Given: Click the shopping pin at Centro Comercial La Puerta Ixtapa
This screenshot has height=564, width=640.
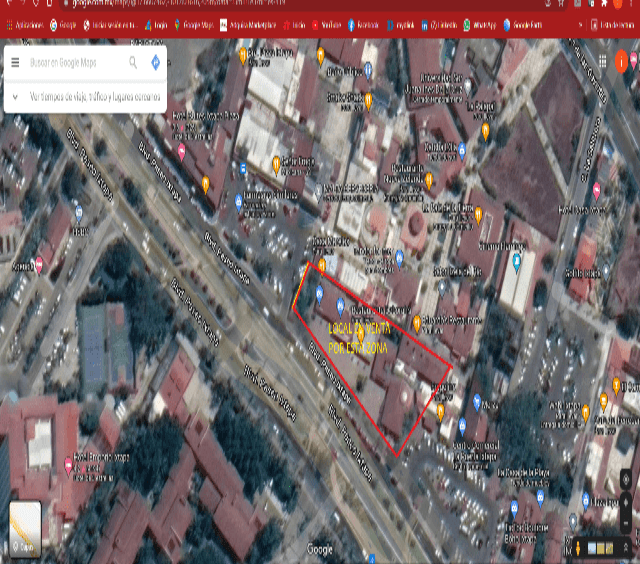Looking at the screenshot, I should [x=462, y=426].
